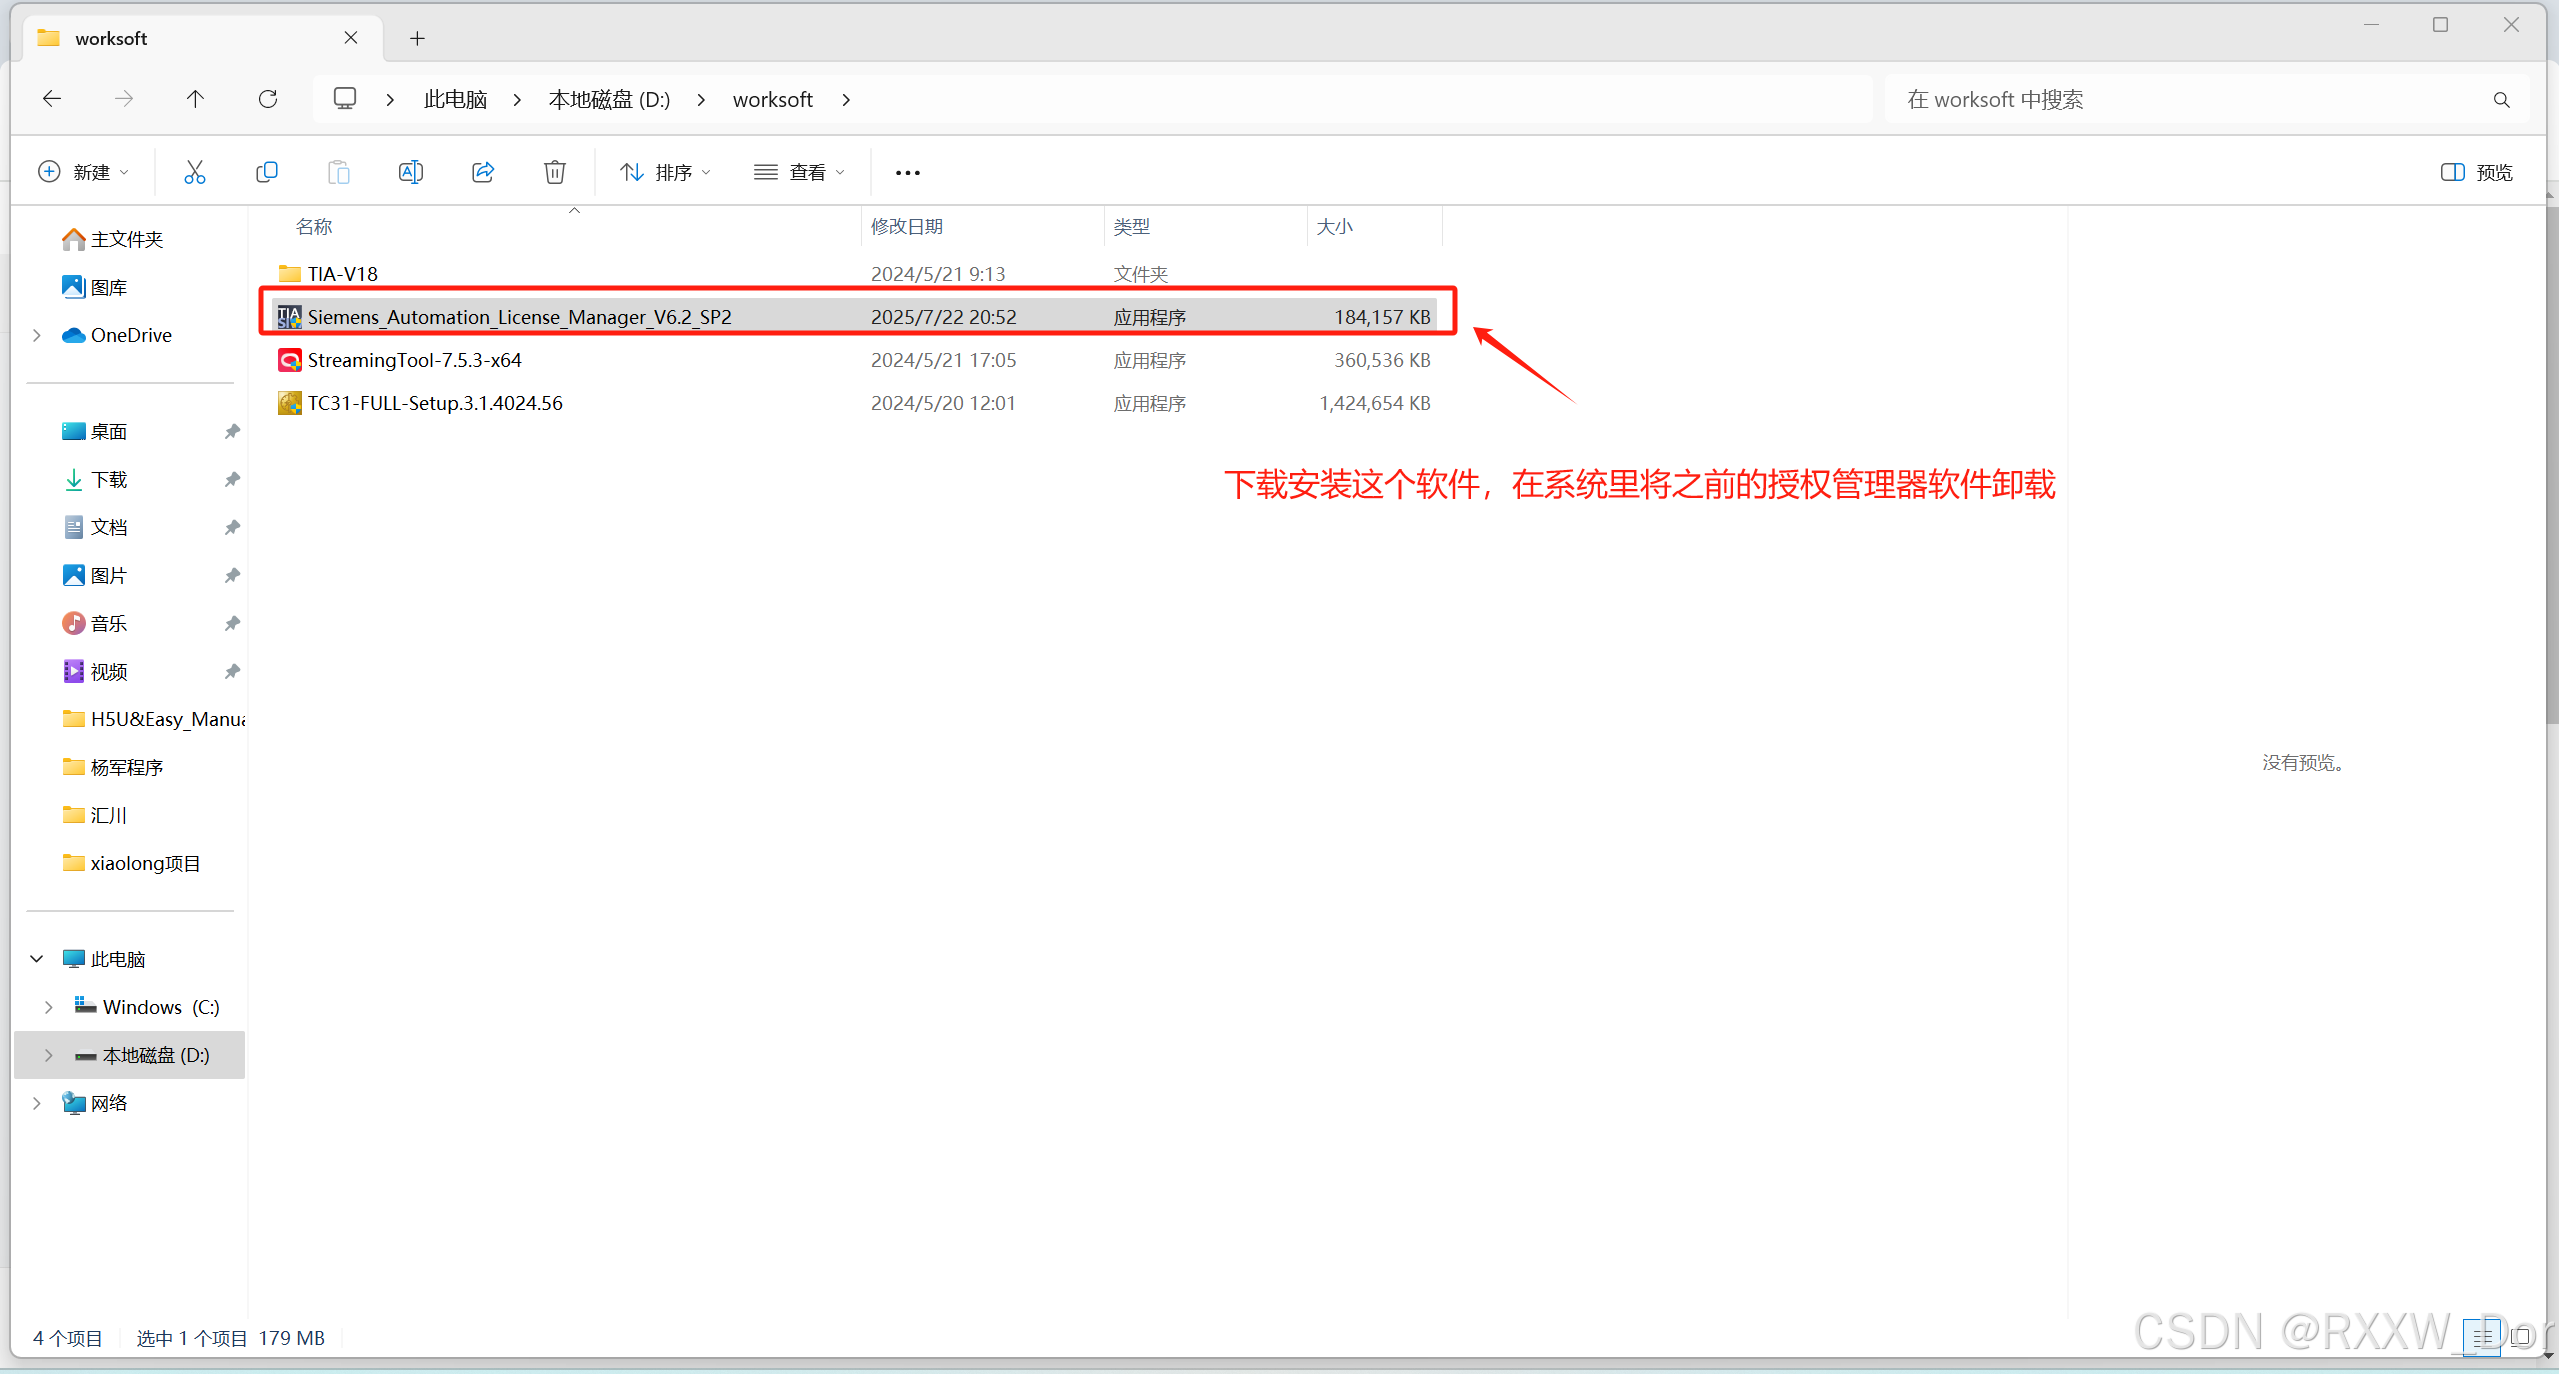Expand chevron after 本地磁盘 (D:) in address bar
Viewport: 2559px width, 1374px height.
coord(701,99)
